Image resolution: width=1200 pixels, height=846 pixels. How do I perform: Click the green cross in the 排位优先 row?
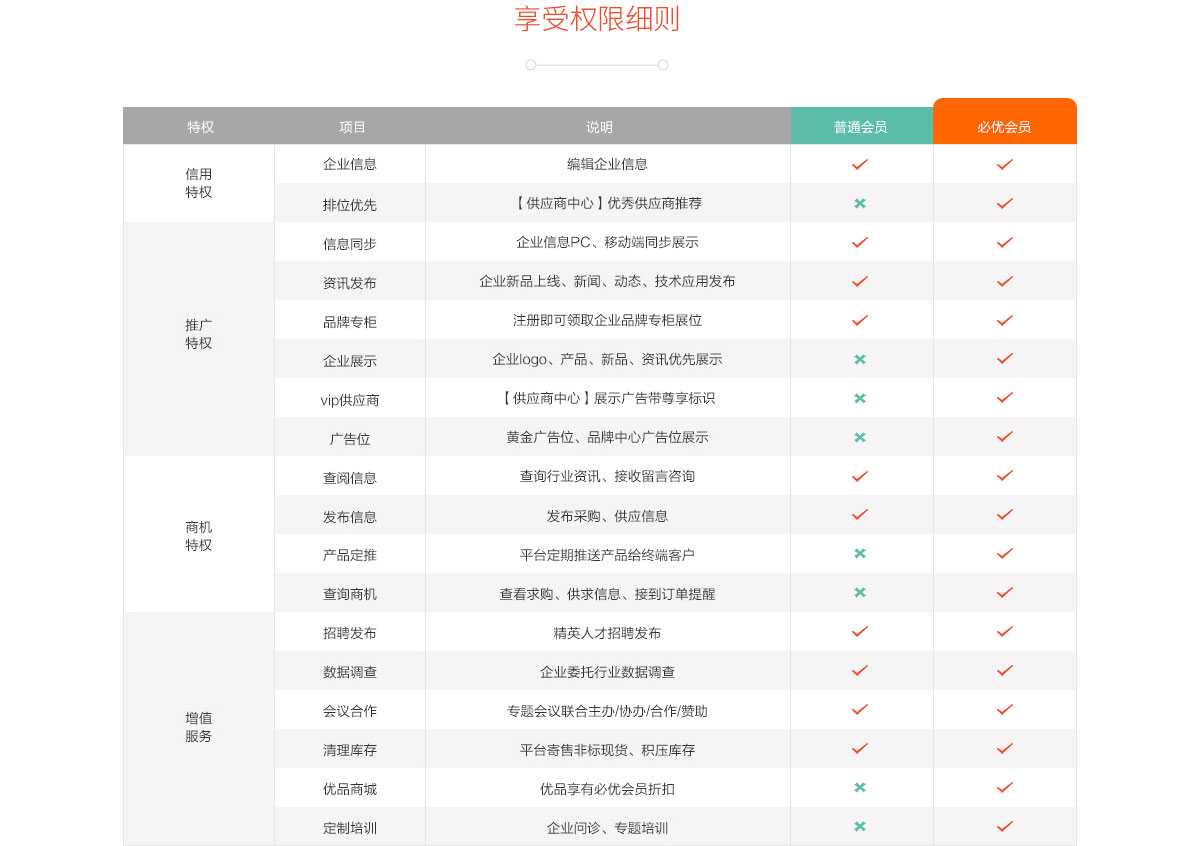[860, 203]
